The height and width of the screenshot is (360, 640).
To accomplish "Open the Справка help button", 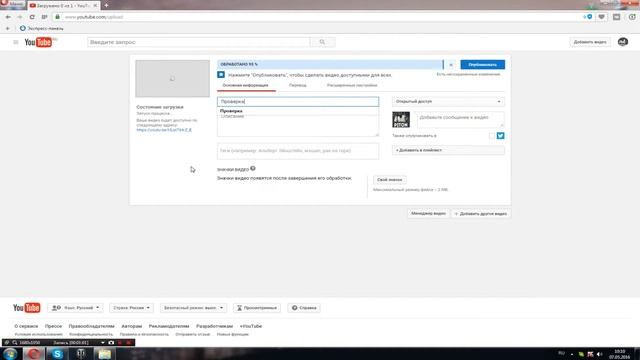I will pos(304,307).
